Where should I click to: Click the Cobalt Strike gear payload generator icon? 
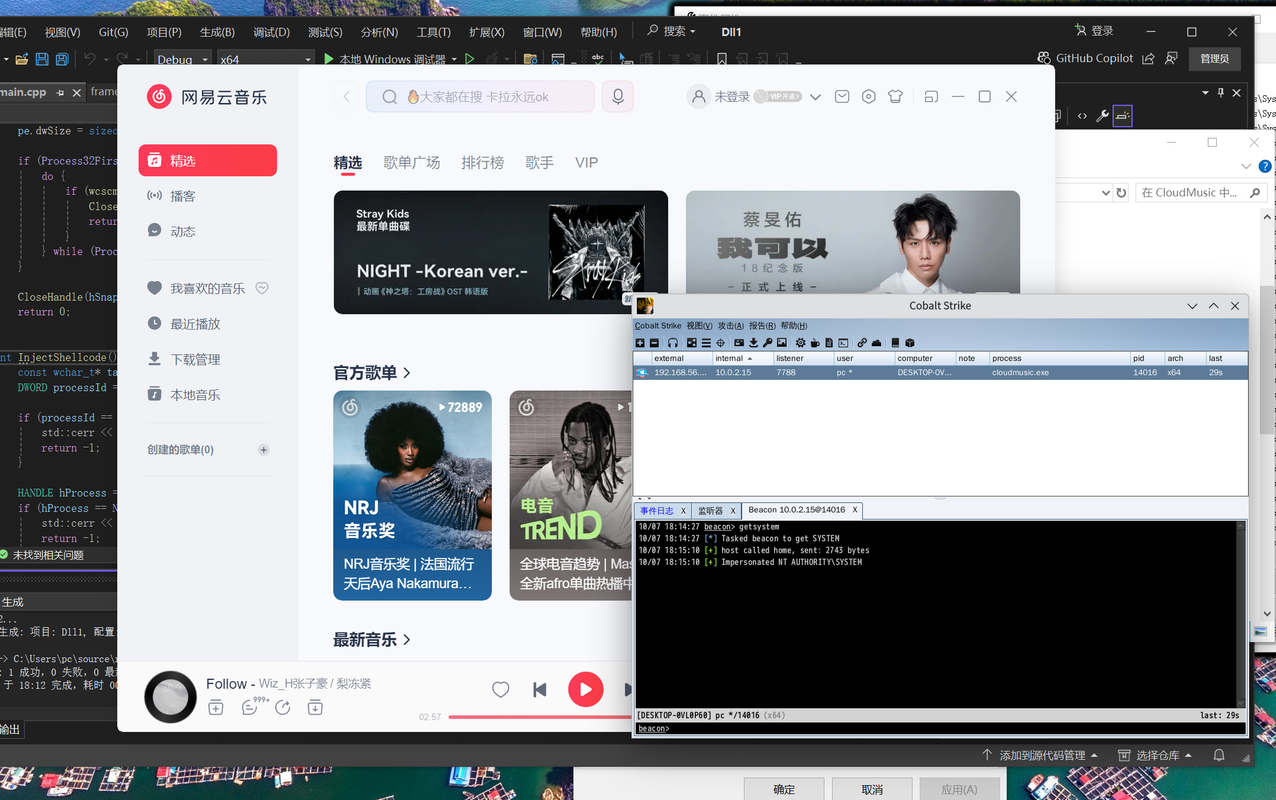(x=800, y=343)
